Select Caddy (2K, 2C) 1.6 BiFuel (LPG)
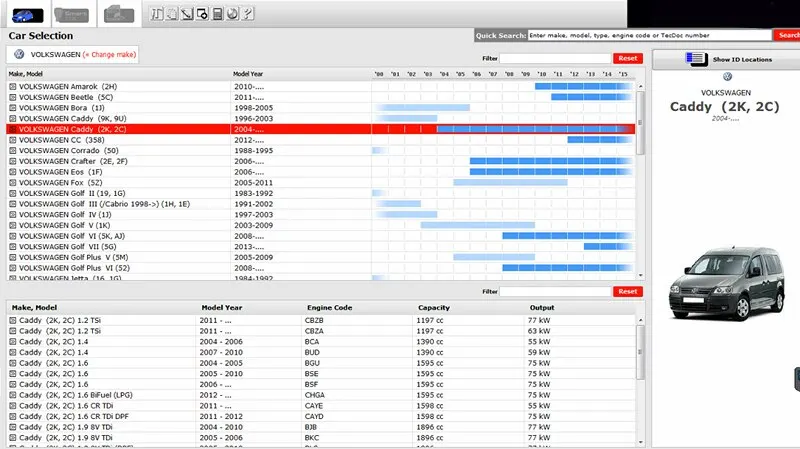800x449 pixels. [76, 395]
